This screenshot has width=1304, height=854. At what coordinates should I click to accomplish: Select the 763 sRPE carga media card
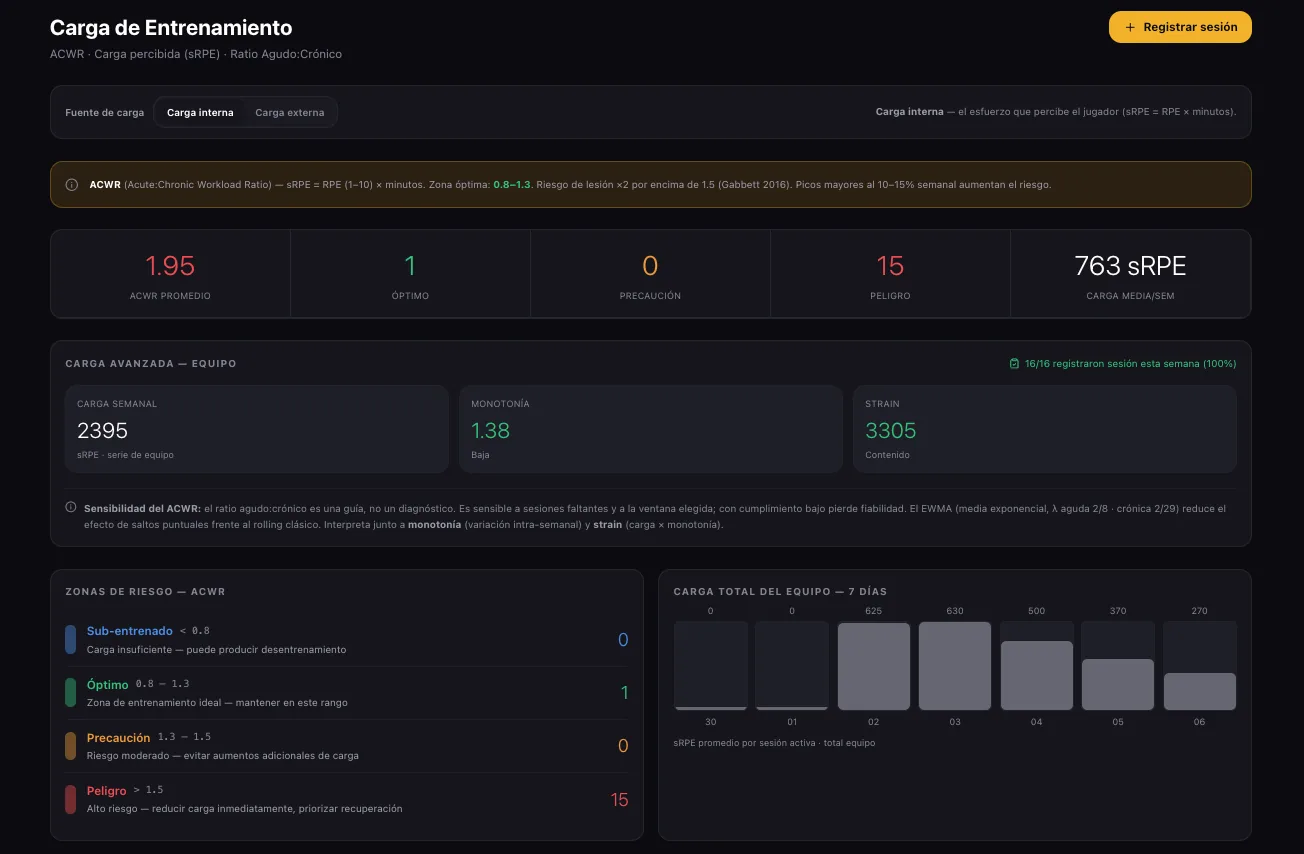[x=1131, y=274]
